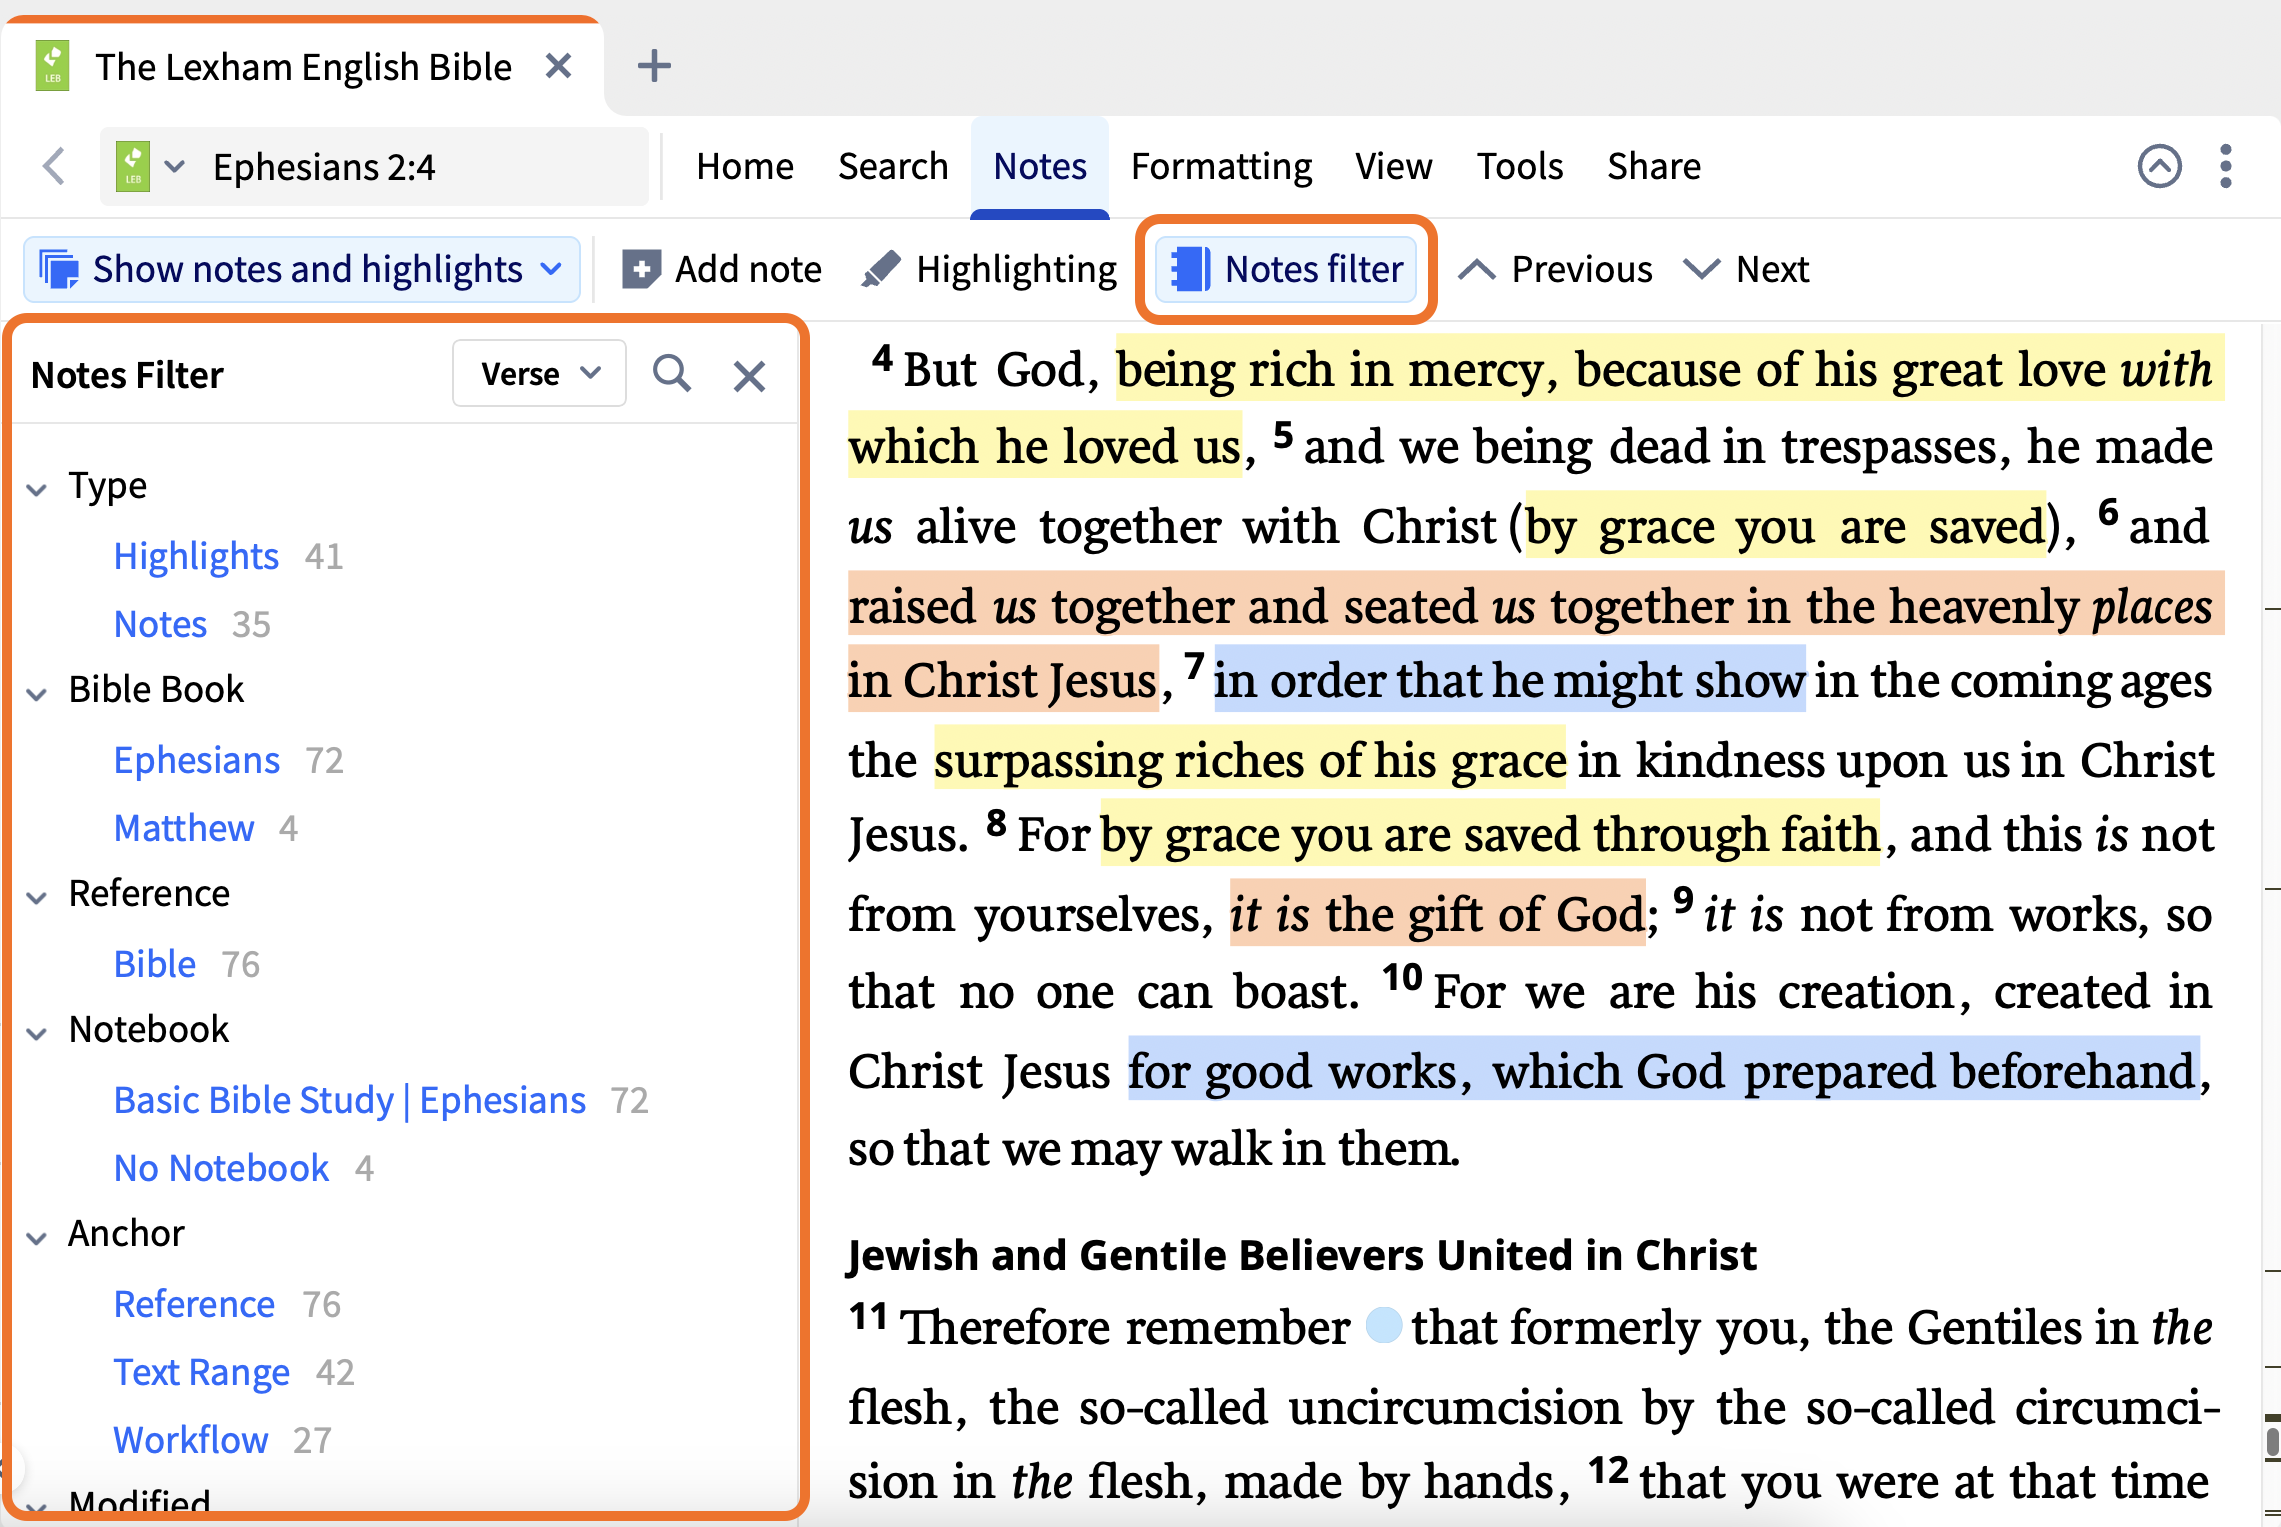The height and width of the screenshot is (1527, 2281).
Task: Open the Share menu tab
Action: tap(1654, 166)
